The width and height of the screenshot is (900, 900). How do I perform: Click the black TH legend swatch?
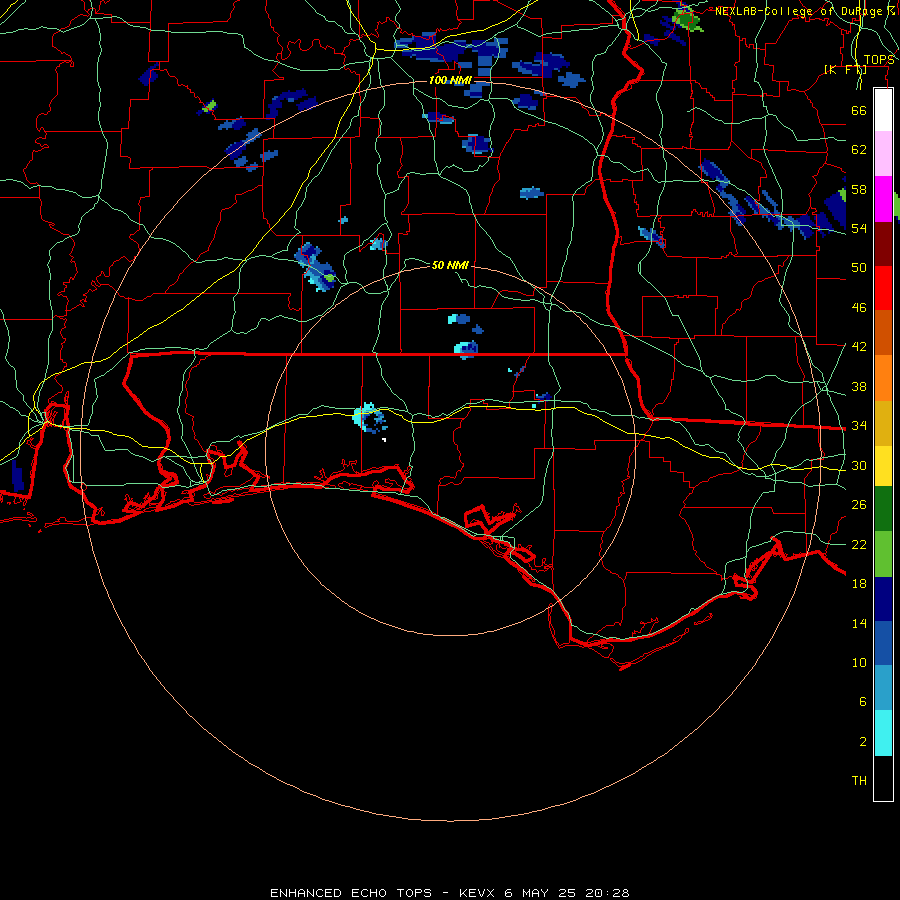883,778
